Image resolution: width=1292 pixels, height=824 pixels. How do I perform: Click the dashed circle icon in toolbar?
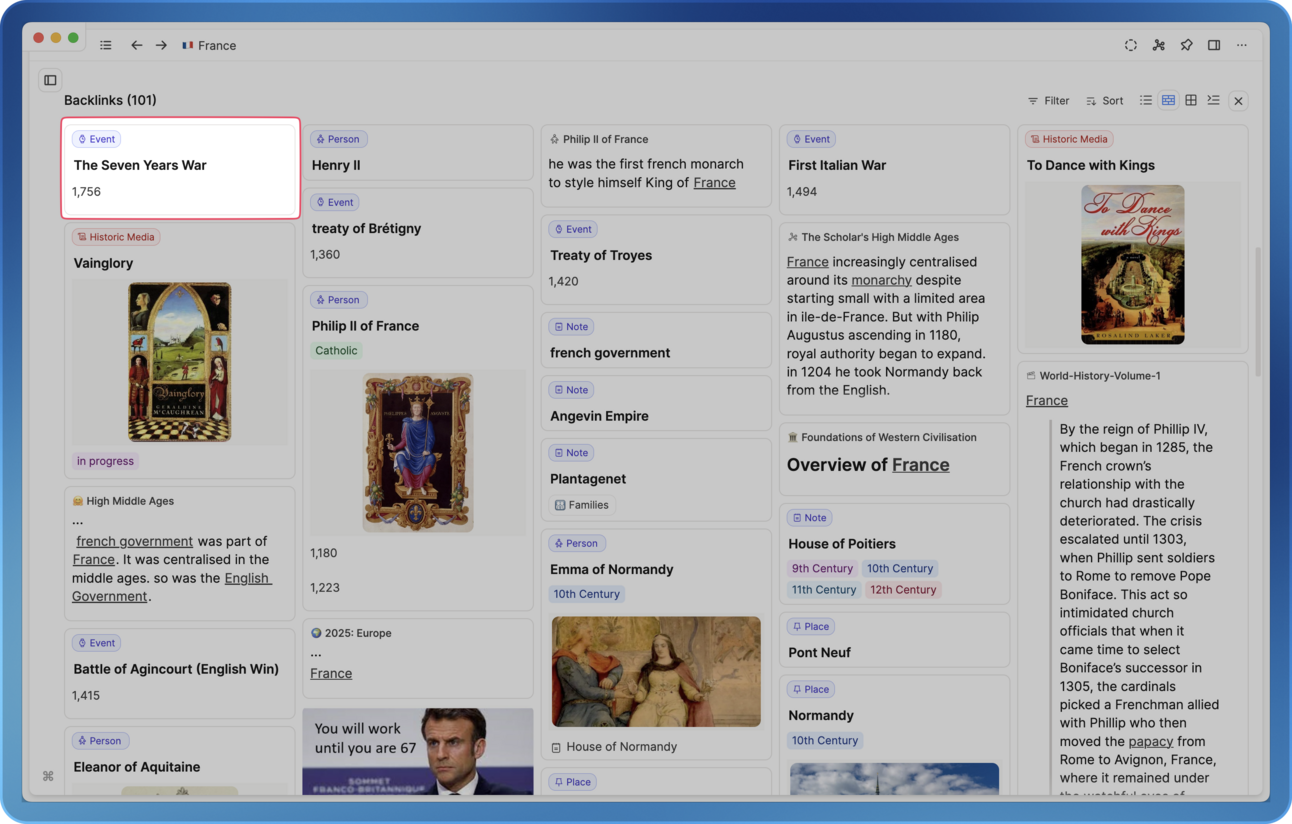tap(1130, 45)
